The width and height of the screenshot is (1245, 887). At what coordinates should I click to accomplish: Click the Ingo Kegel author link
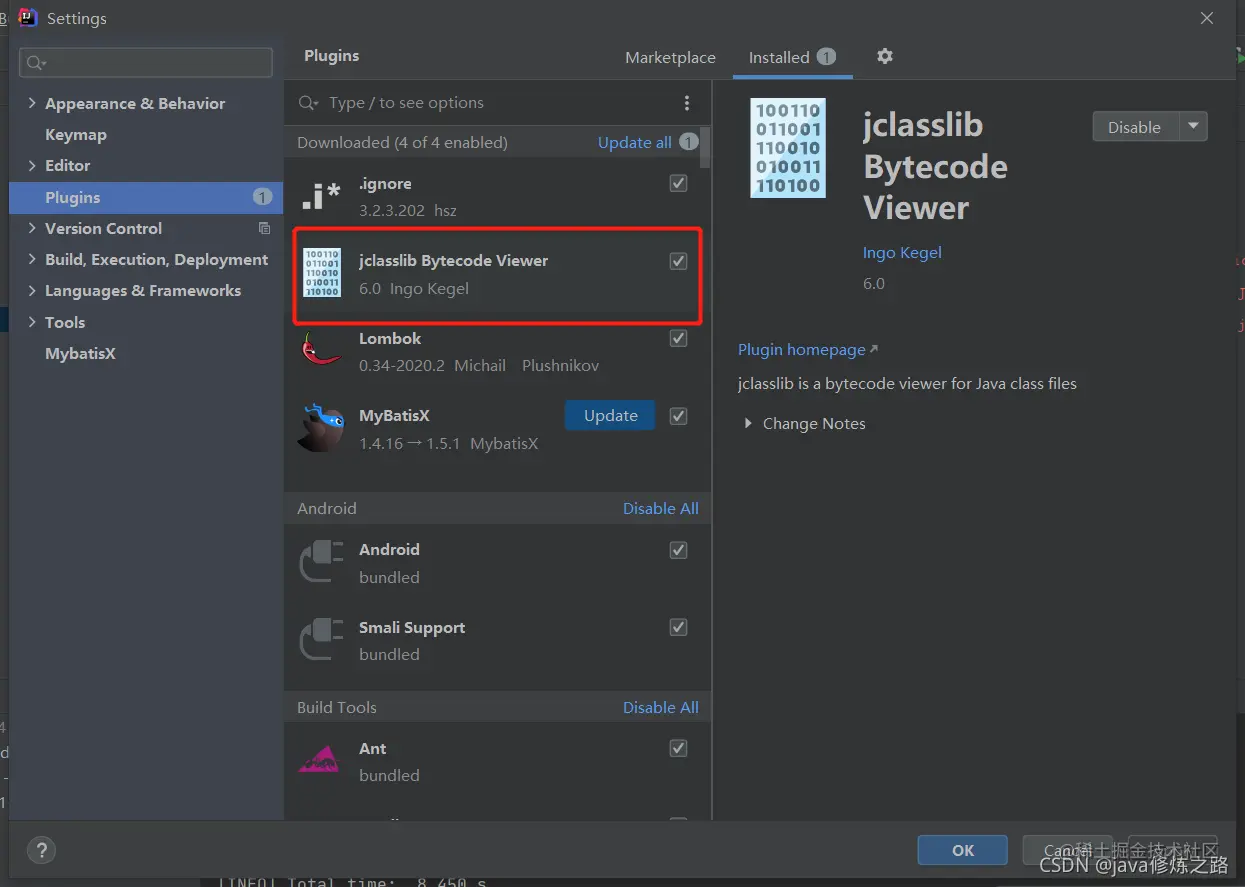point(902,252)
